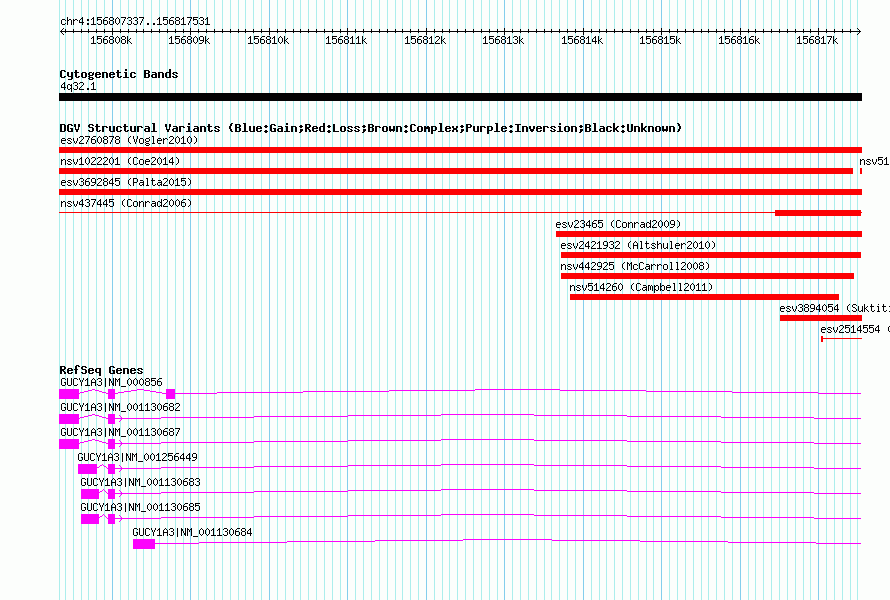Viewport: 890px width, 600px height.
Task: Open variant label esv23465 (Conrad2009)
Action: pos(618,224)
